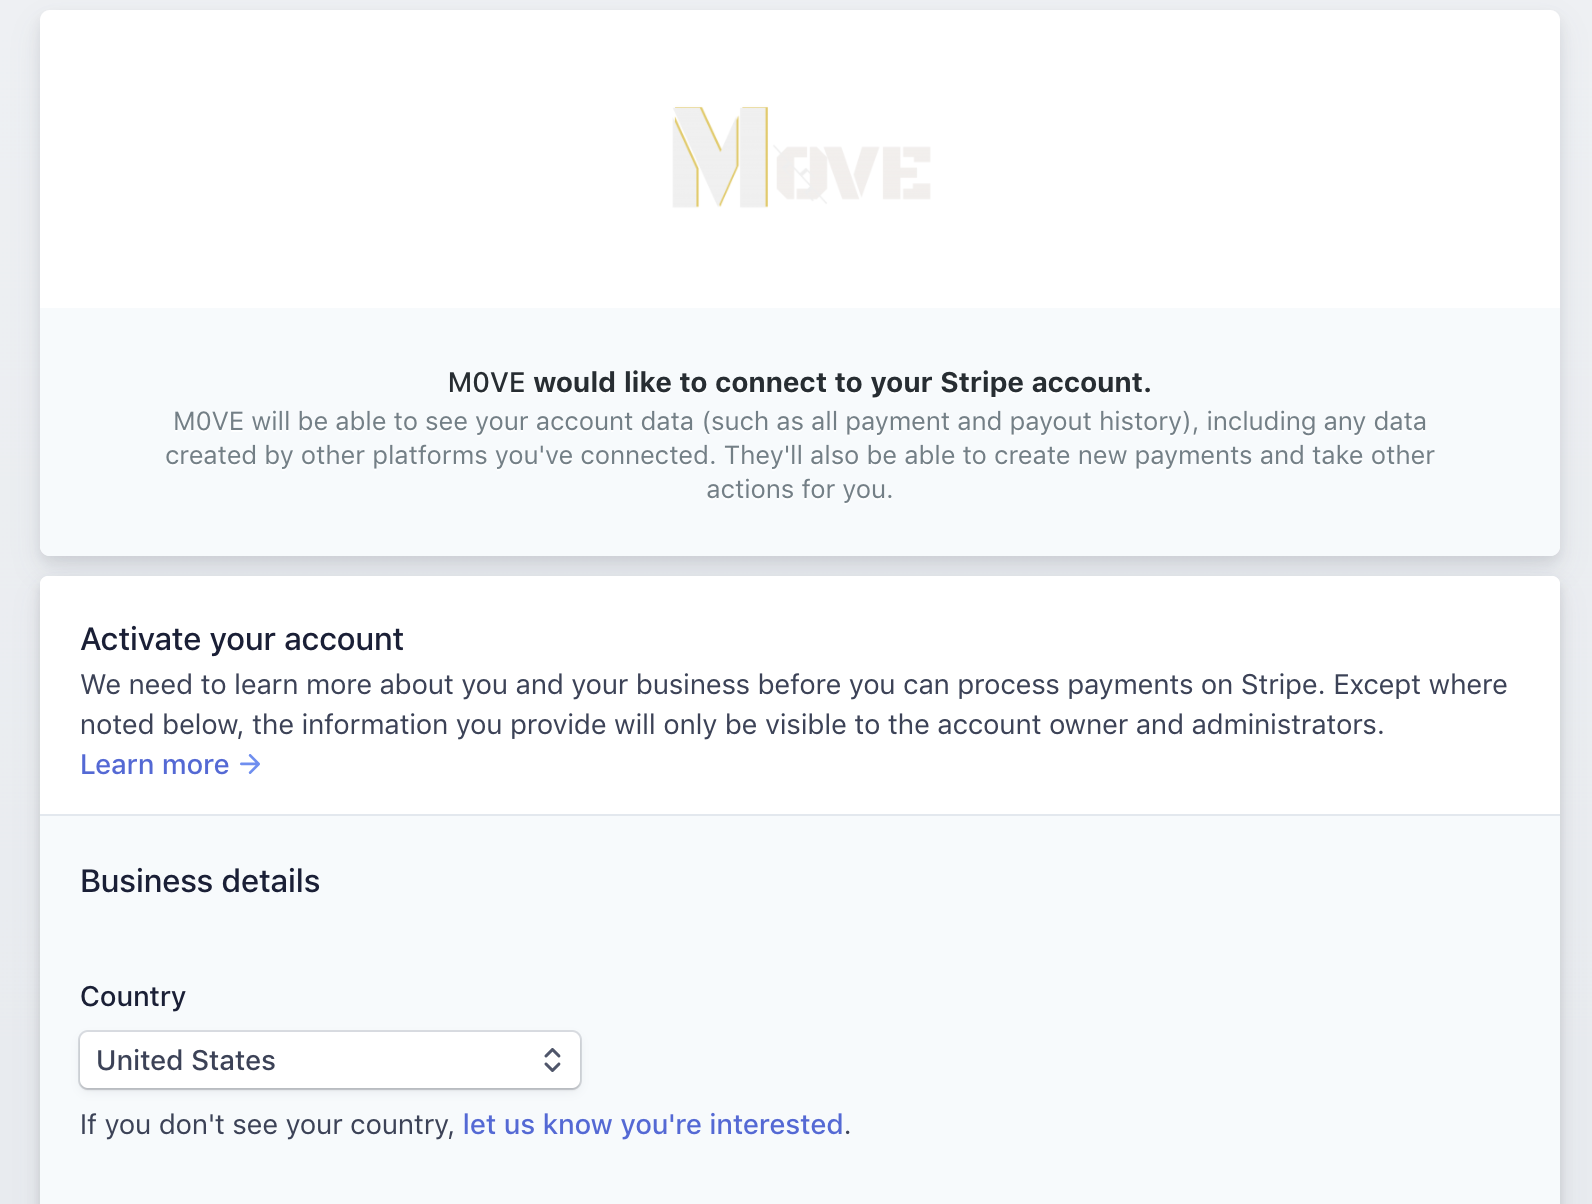
Task: Click the 'would like to connect' headline
Action: [x=800, y=383]
